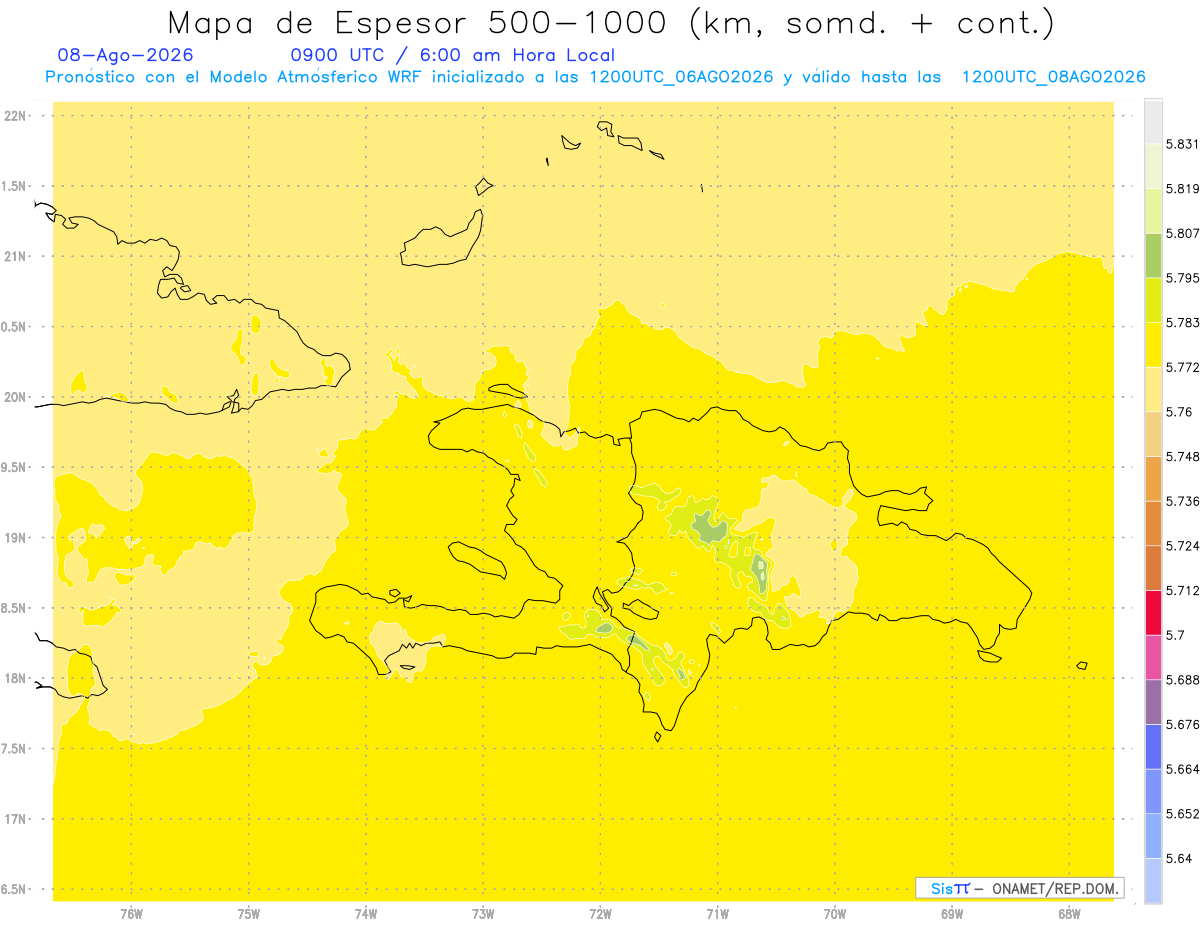Click the legend value '5.748'
This screenshot has width=1200, height=927.
tap(1183, 457)
